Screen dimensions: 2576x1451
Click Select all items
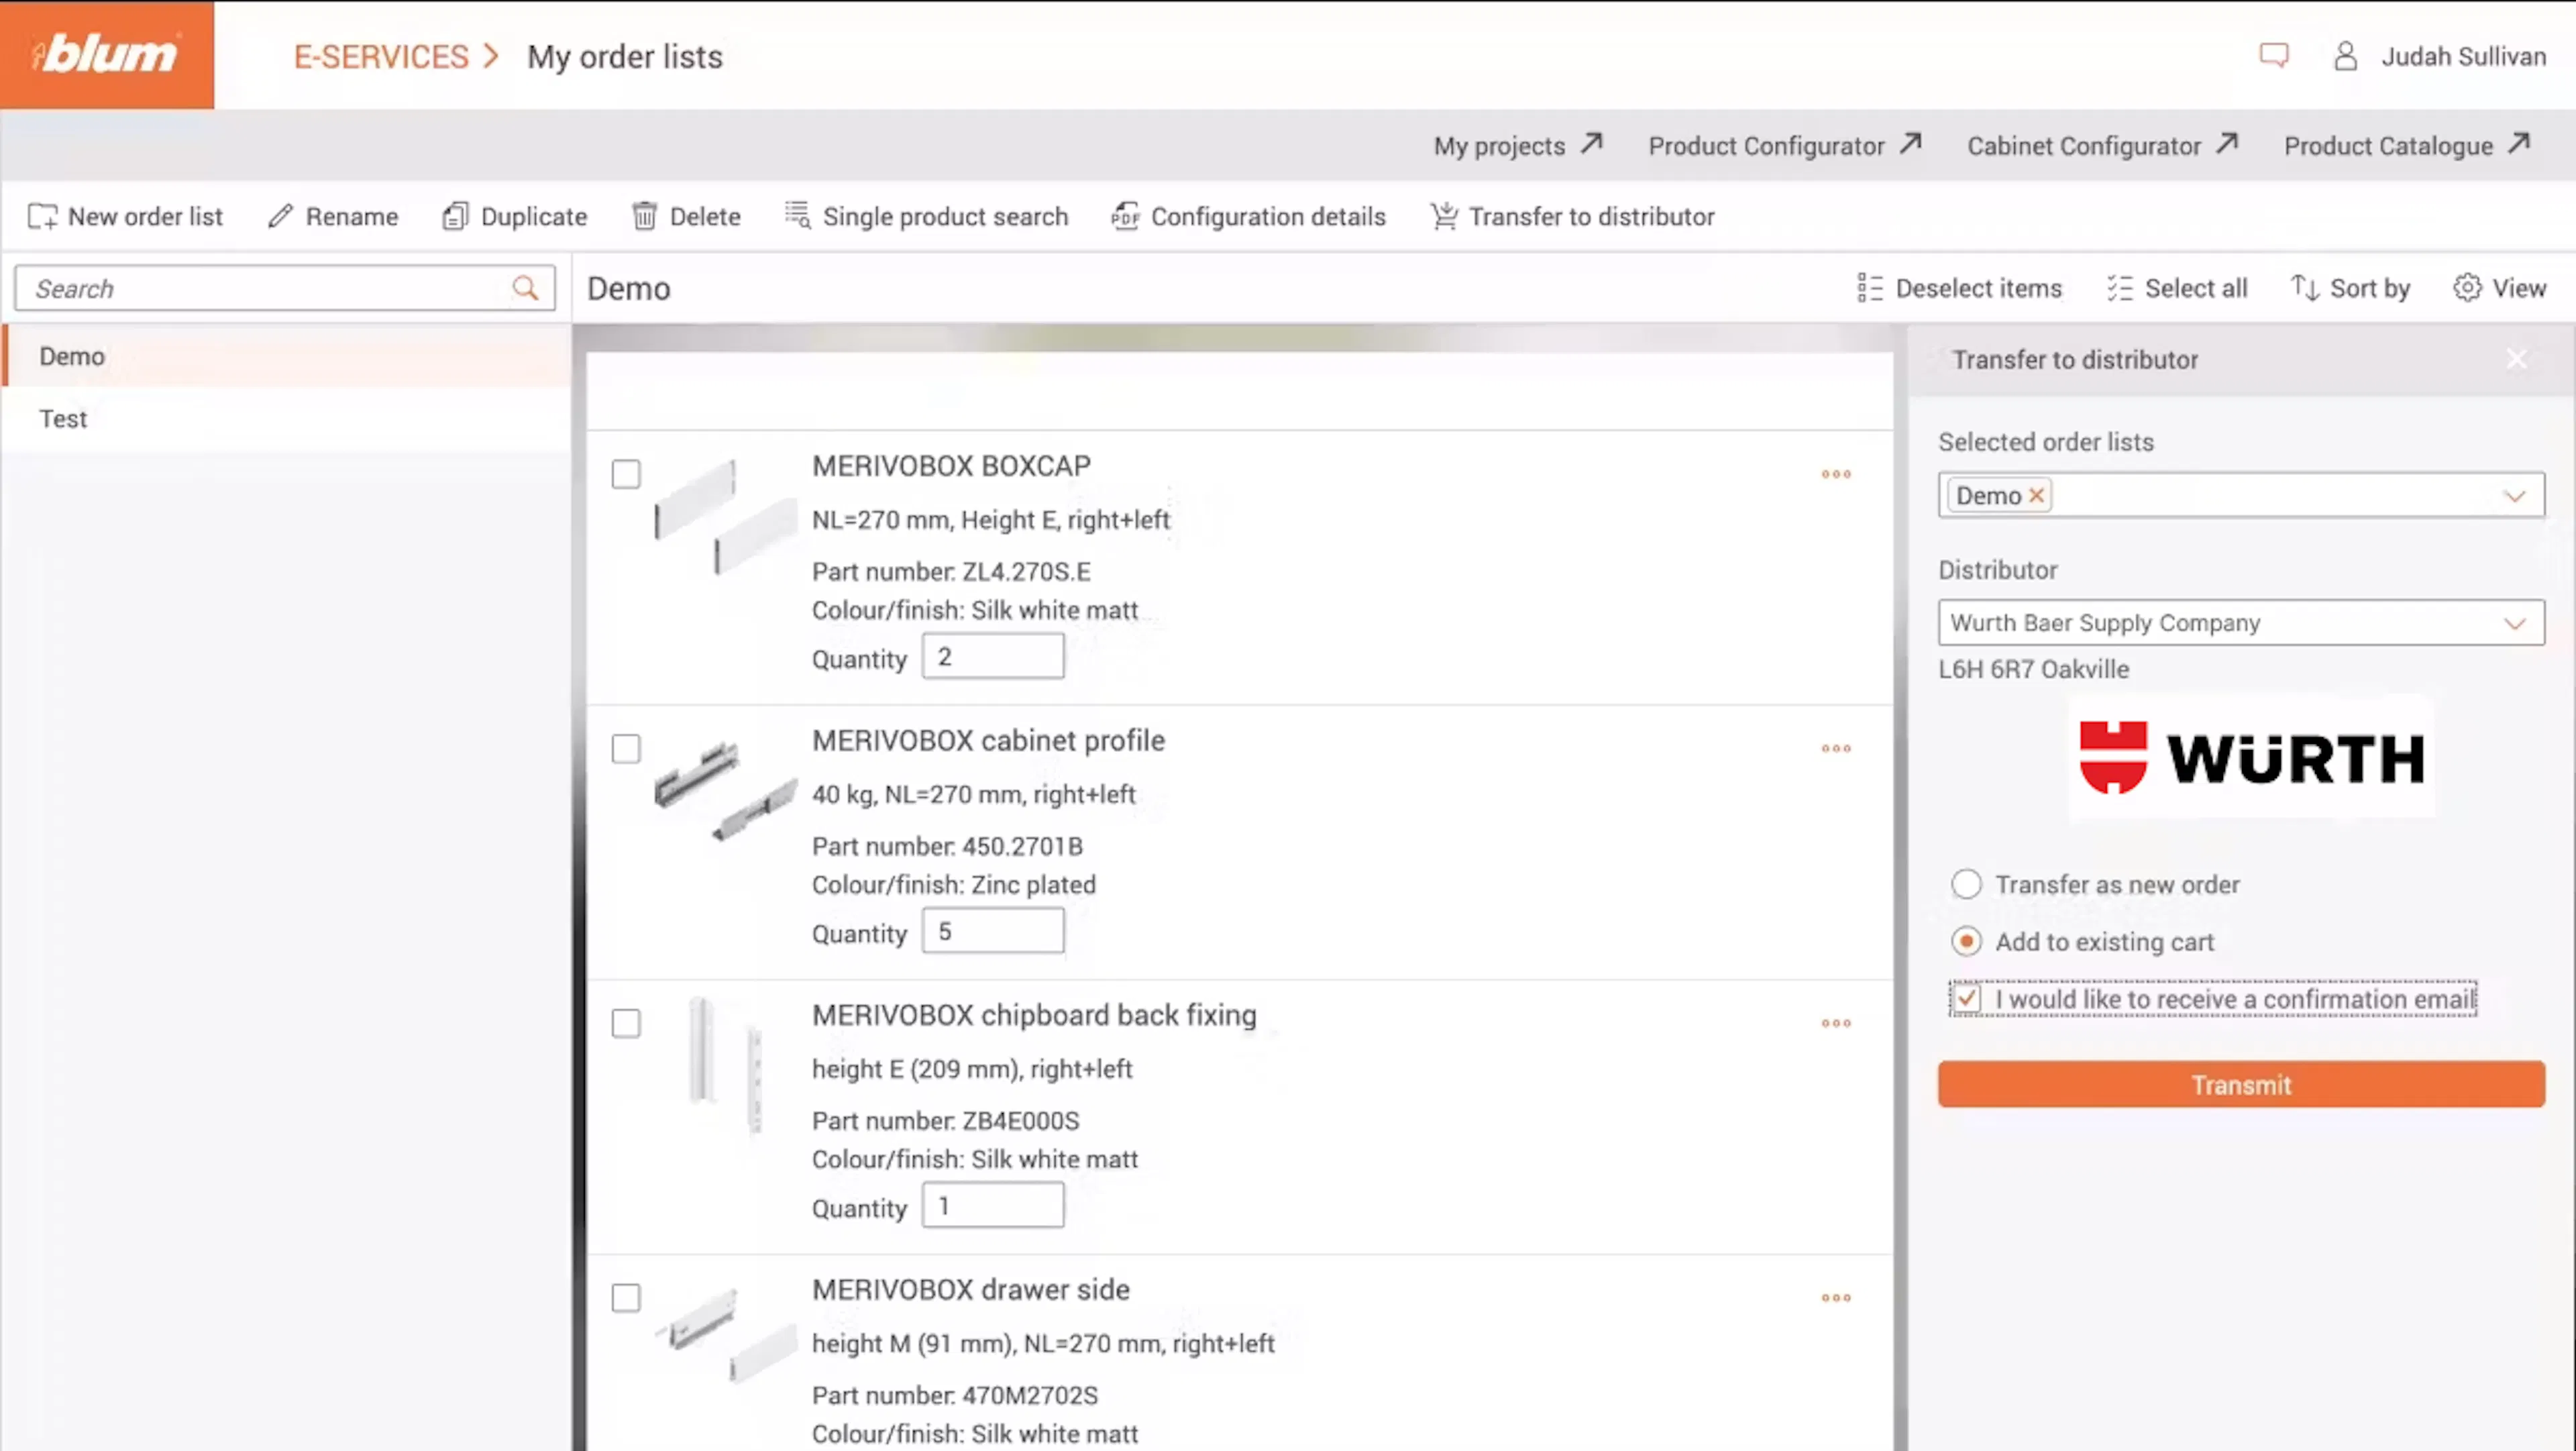[2176, 288]
